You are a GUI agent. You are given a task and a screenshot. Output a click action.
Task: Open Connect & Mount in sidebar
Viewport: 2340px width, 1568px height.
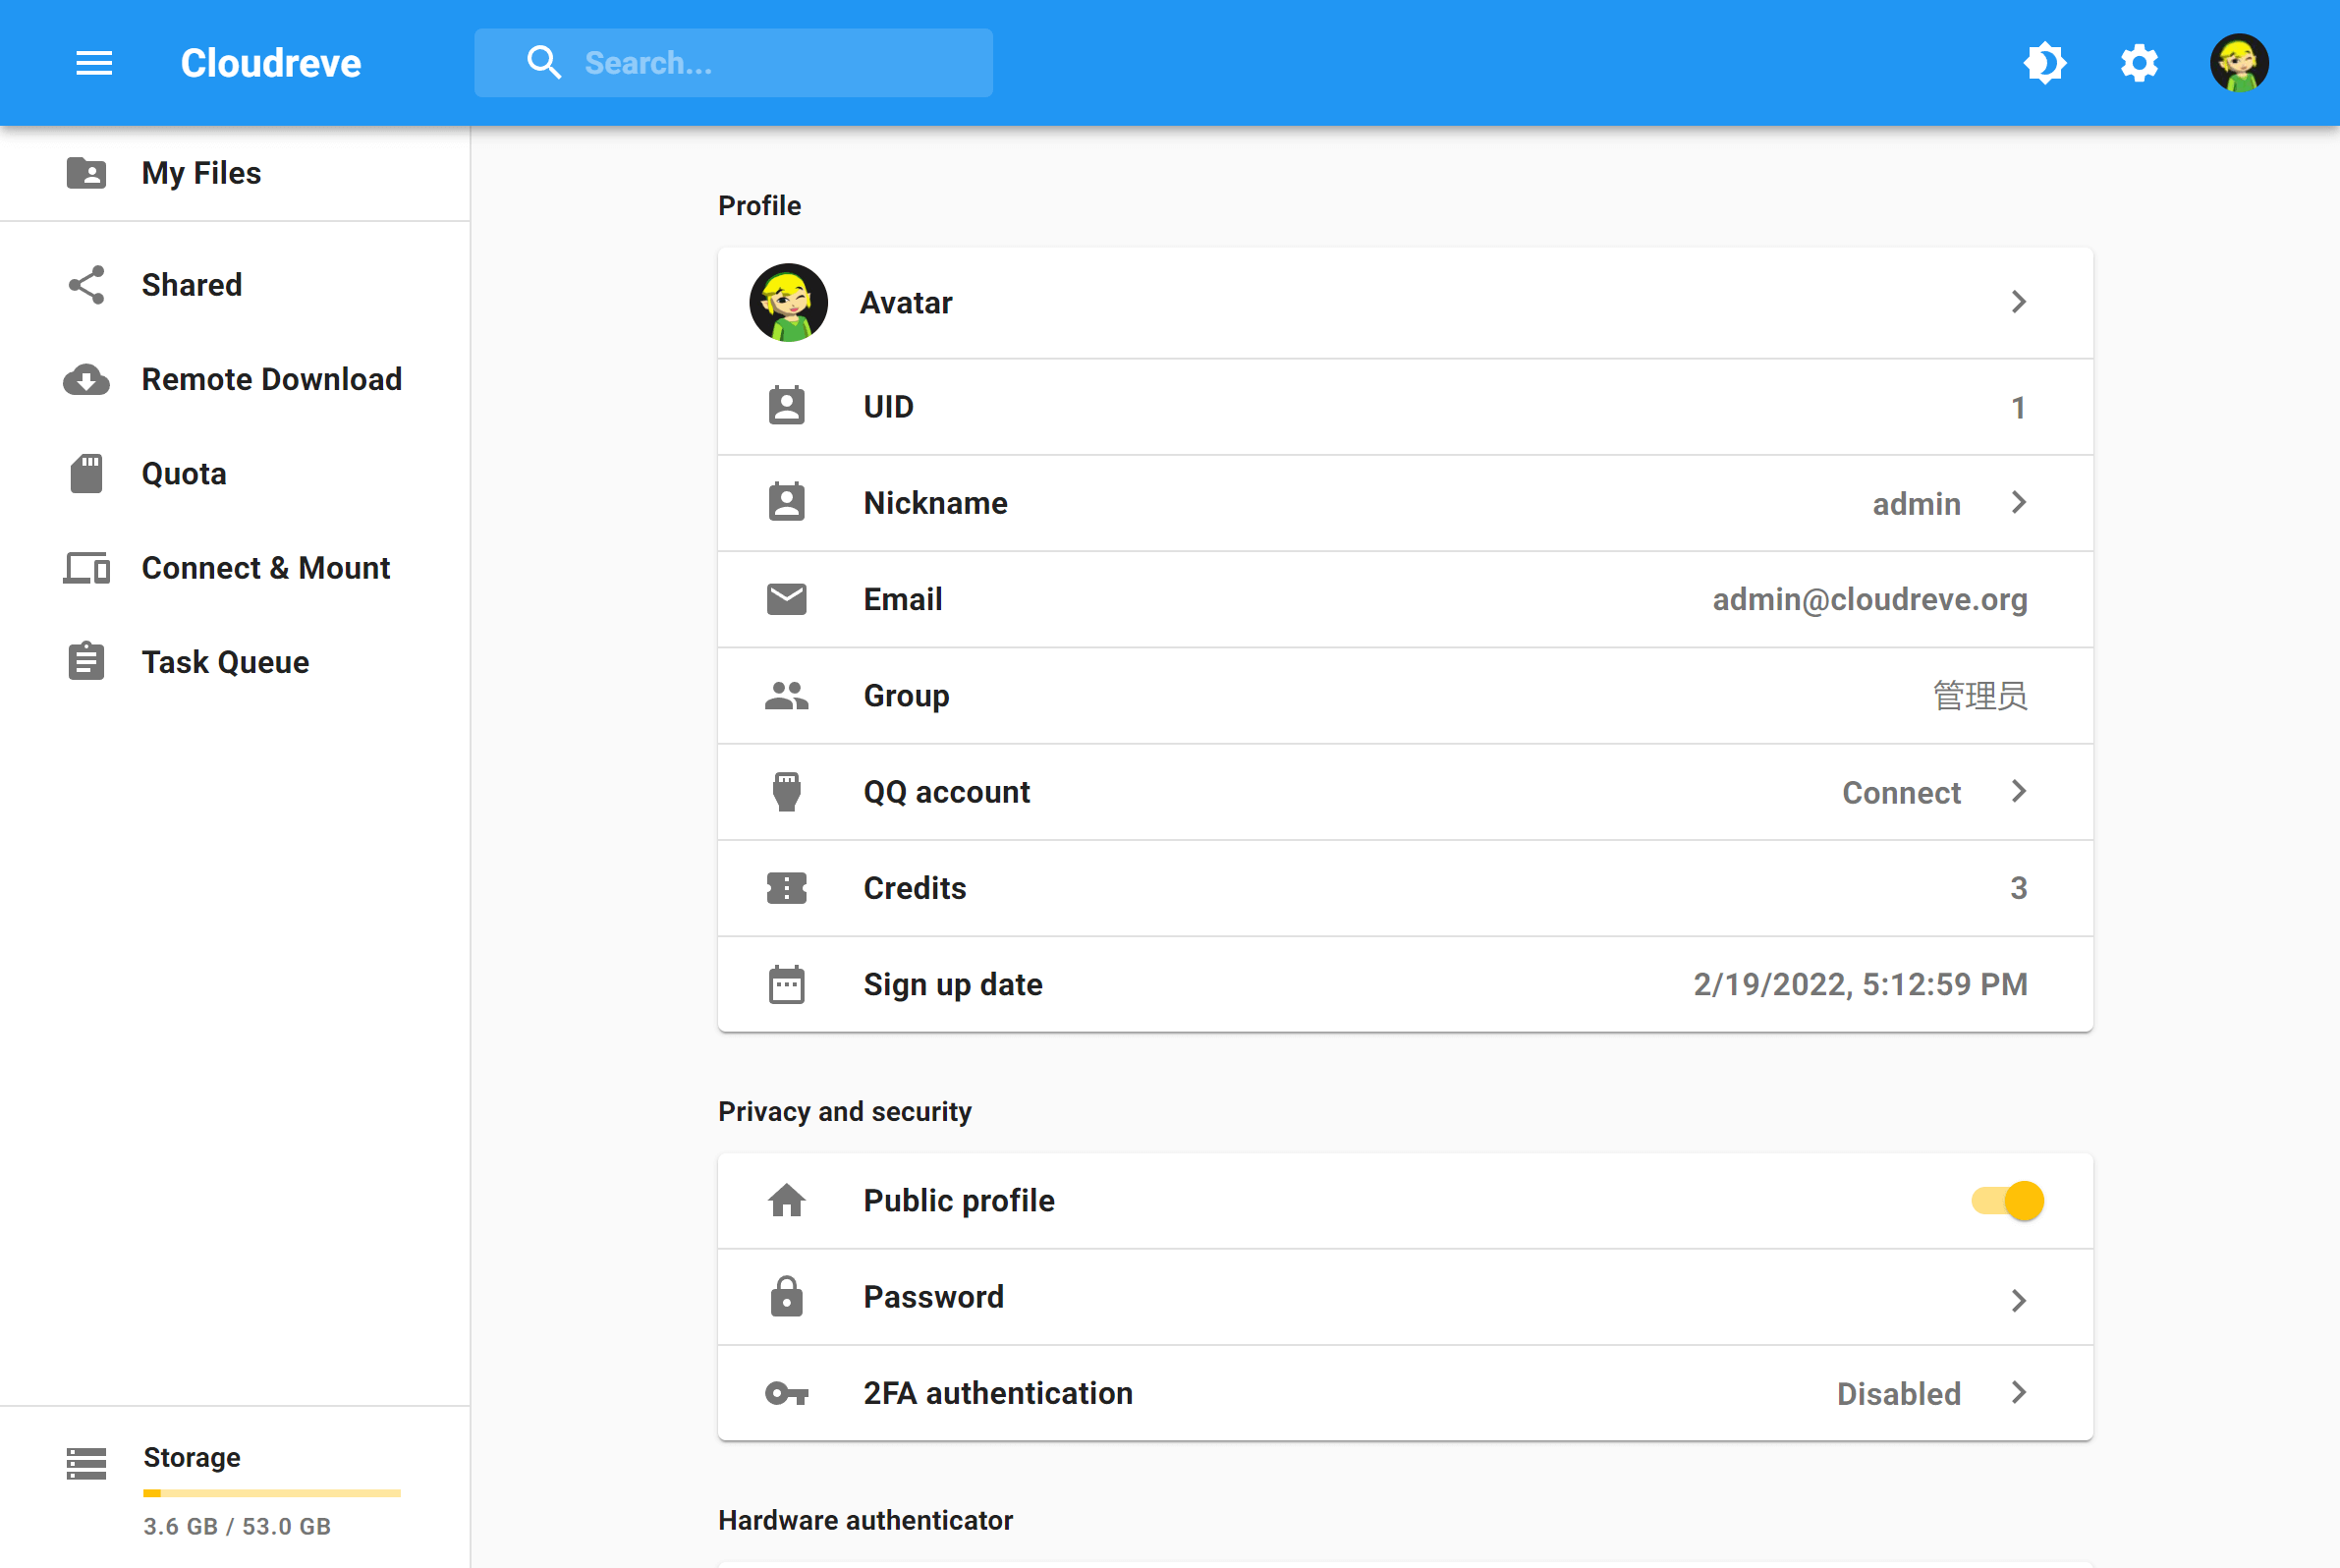[234, 568]
